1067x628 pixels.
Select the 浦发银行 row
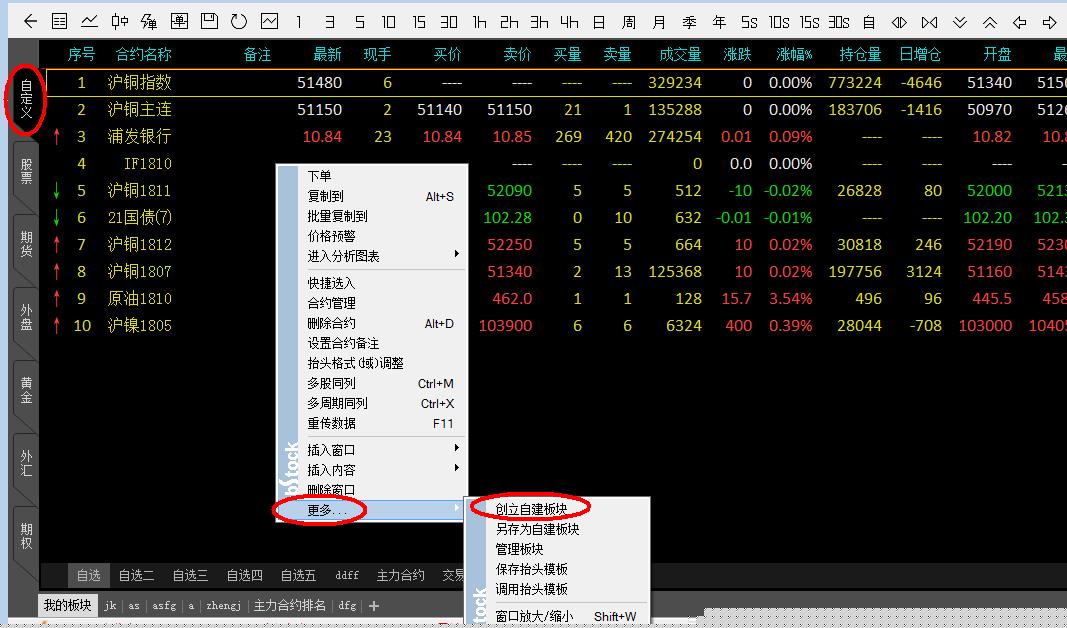(553, 137)
